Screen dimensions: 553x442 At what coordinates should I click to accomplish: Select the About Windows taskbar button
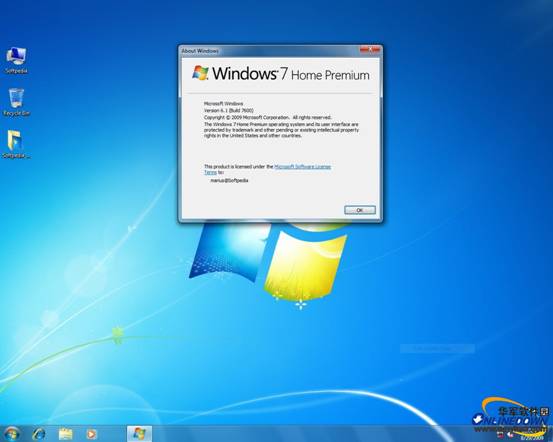click(139, 434)
